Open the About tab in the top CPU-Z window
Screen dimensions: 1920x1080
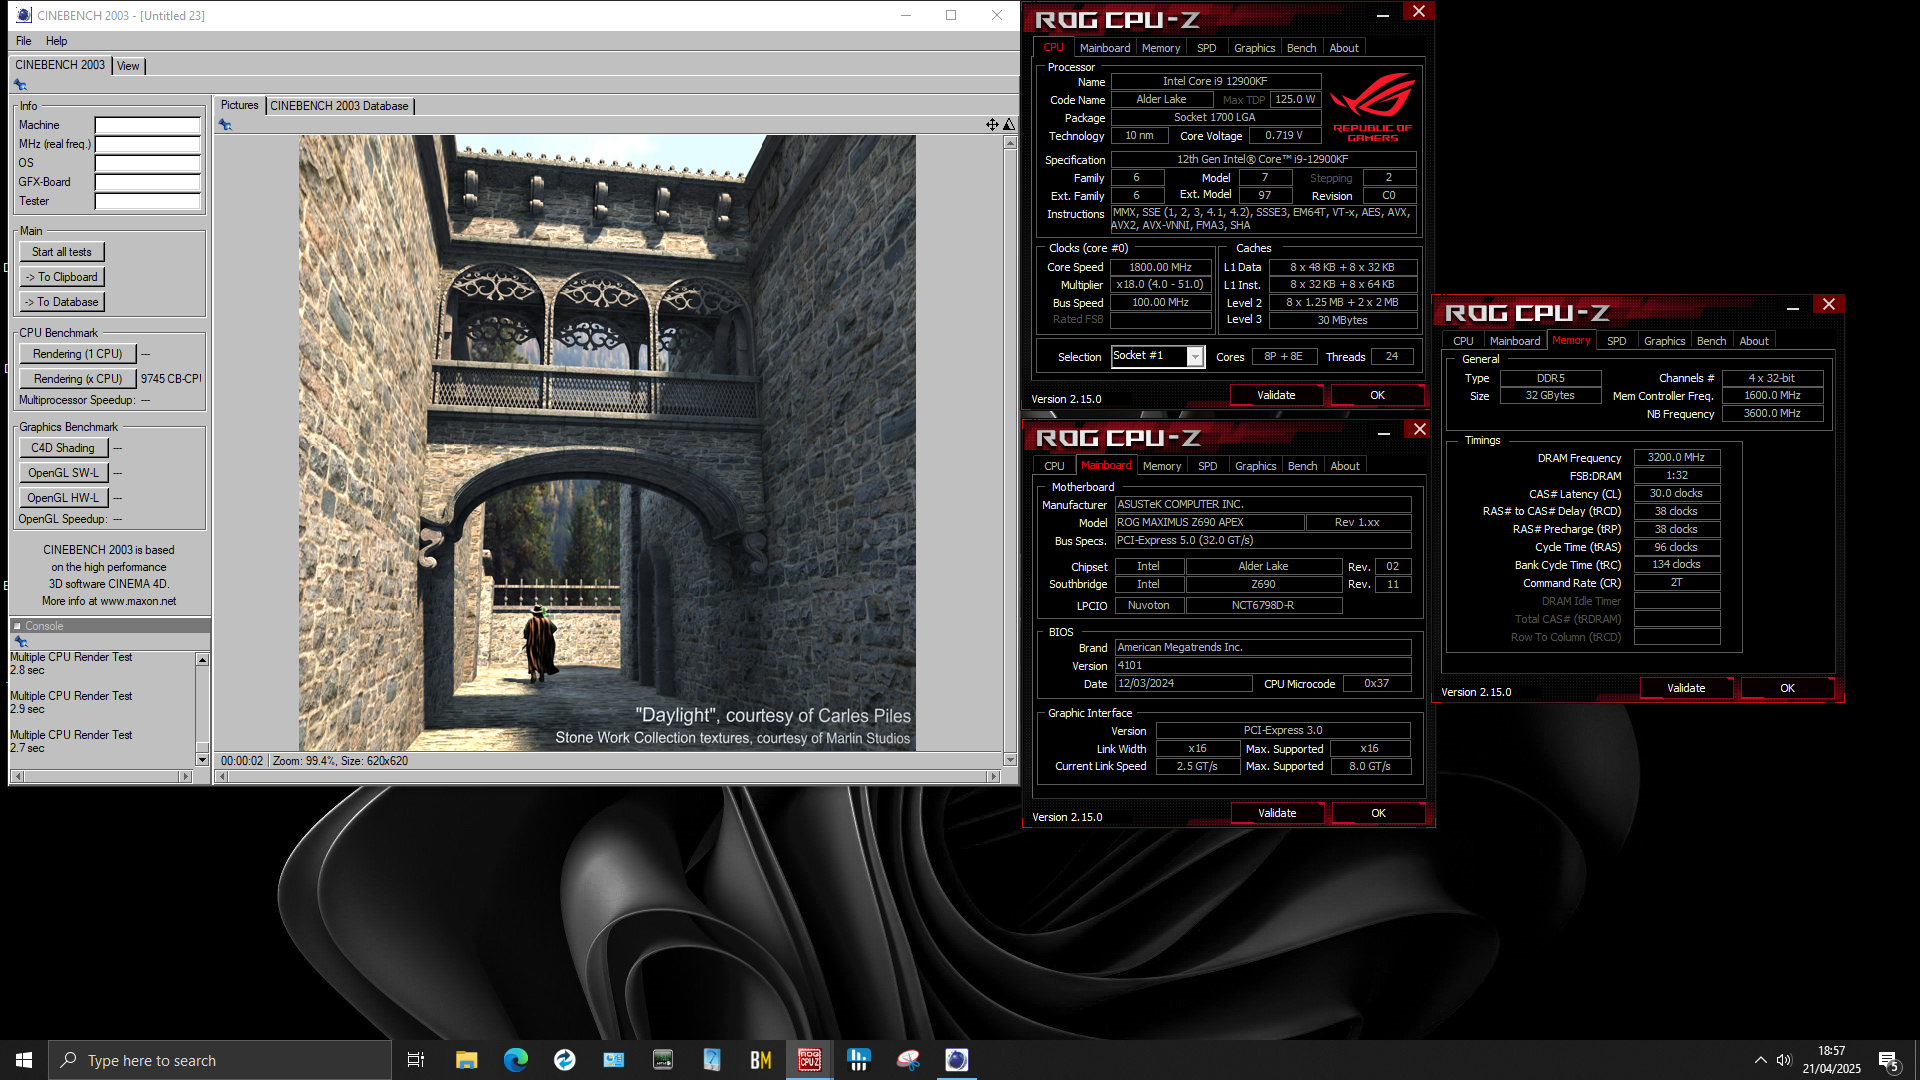pyautogui.click(x=1344, y=48)
